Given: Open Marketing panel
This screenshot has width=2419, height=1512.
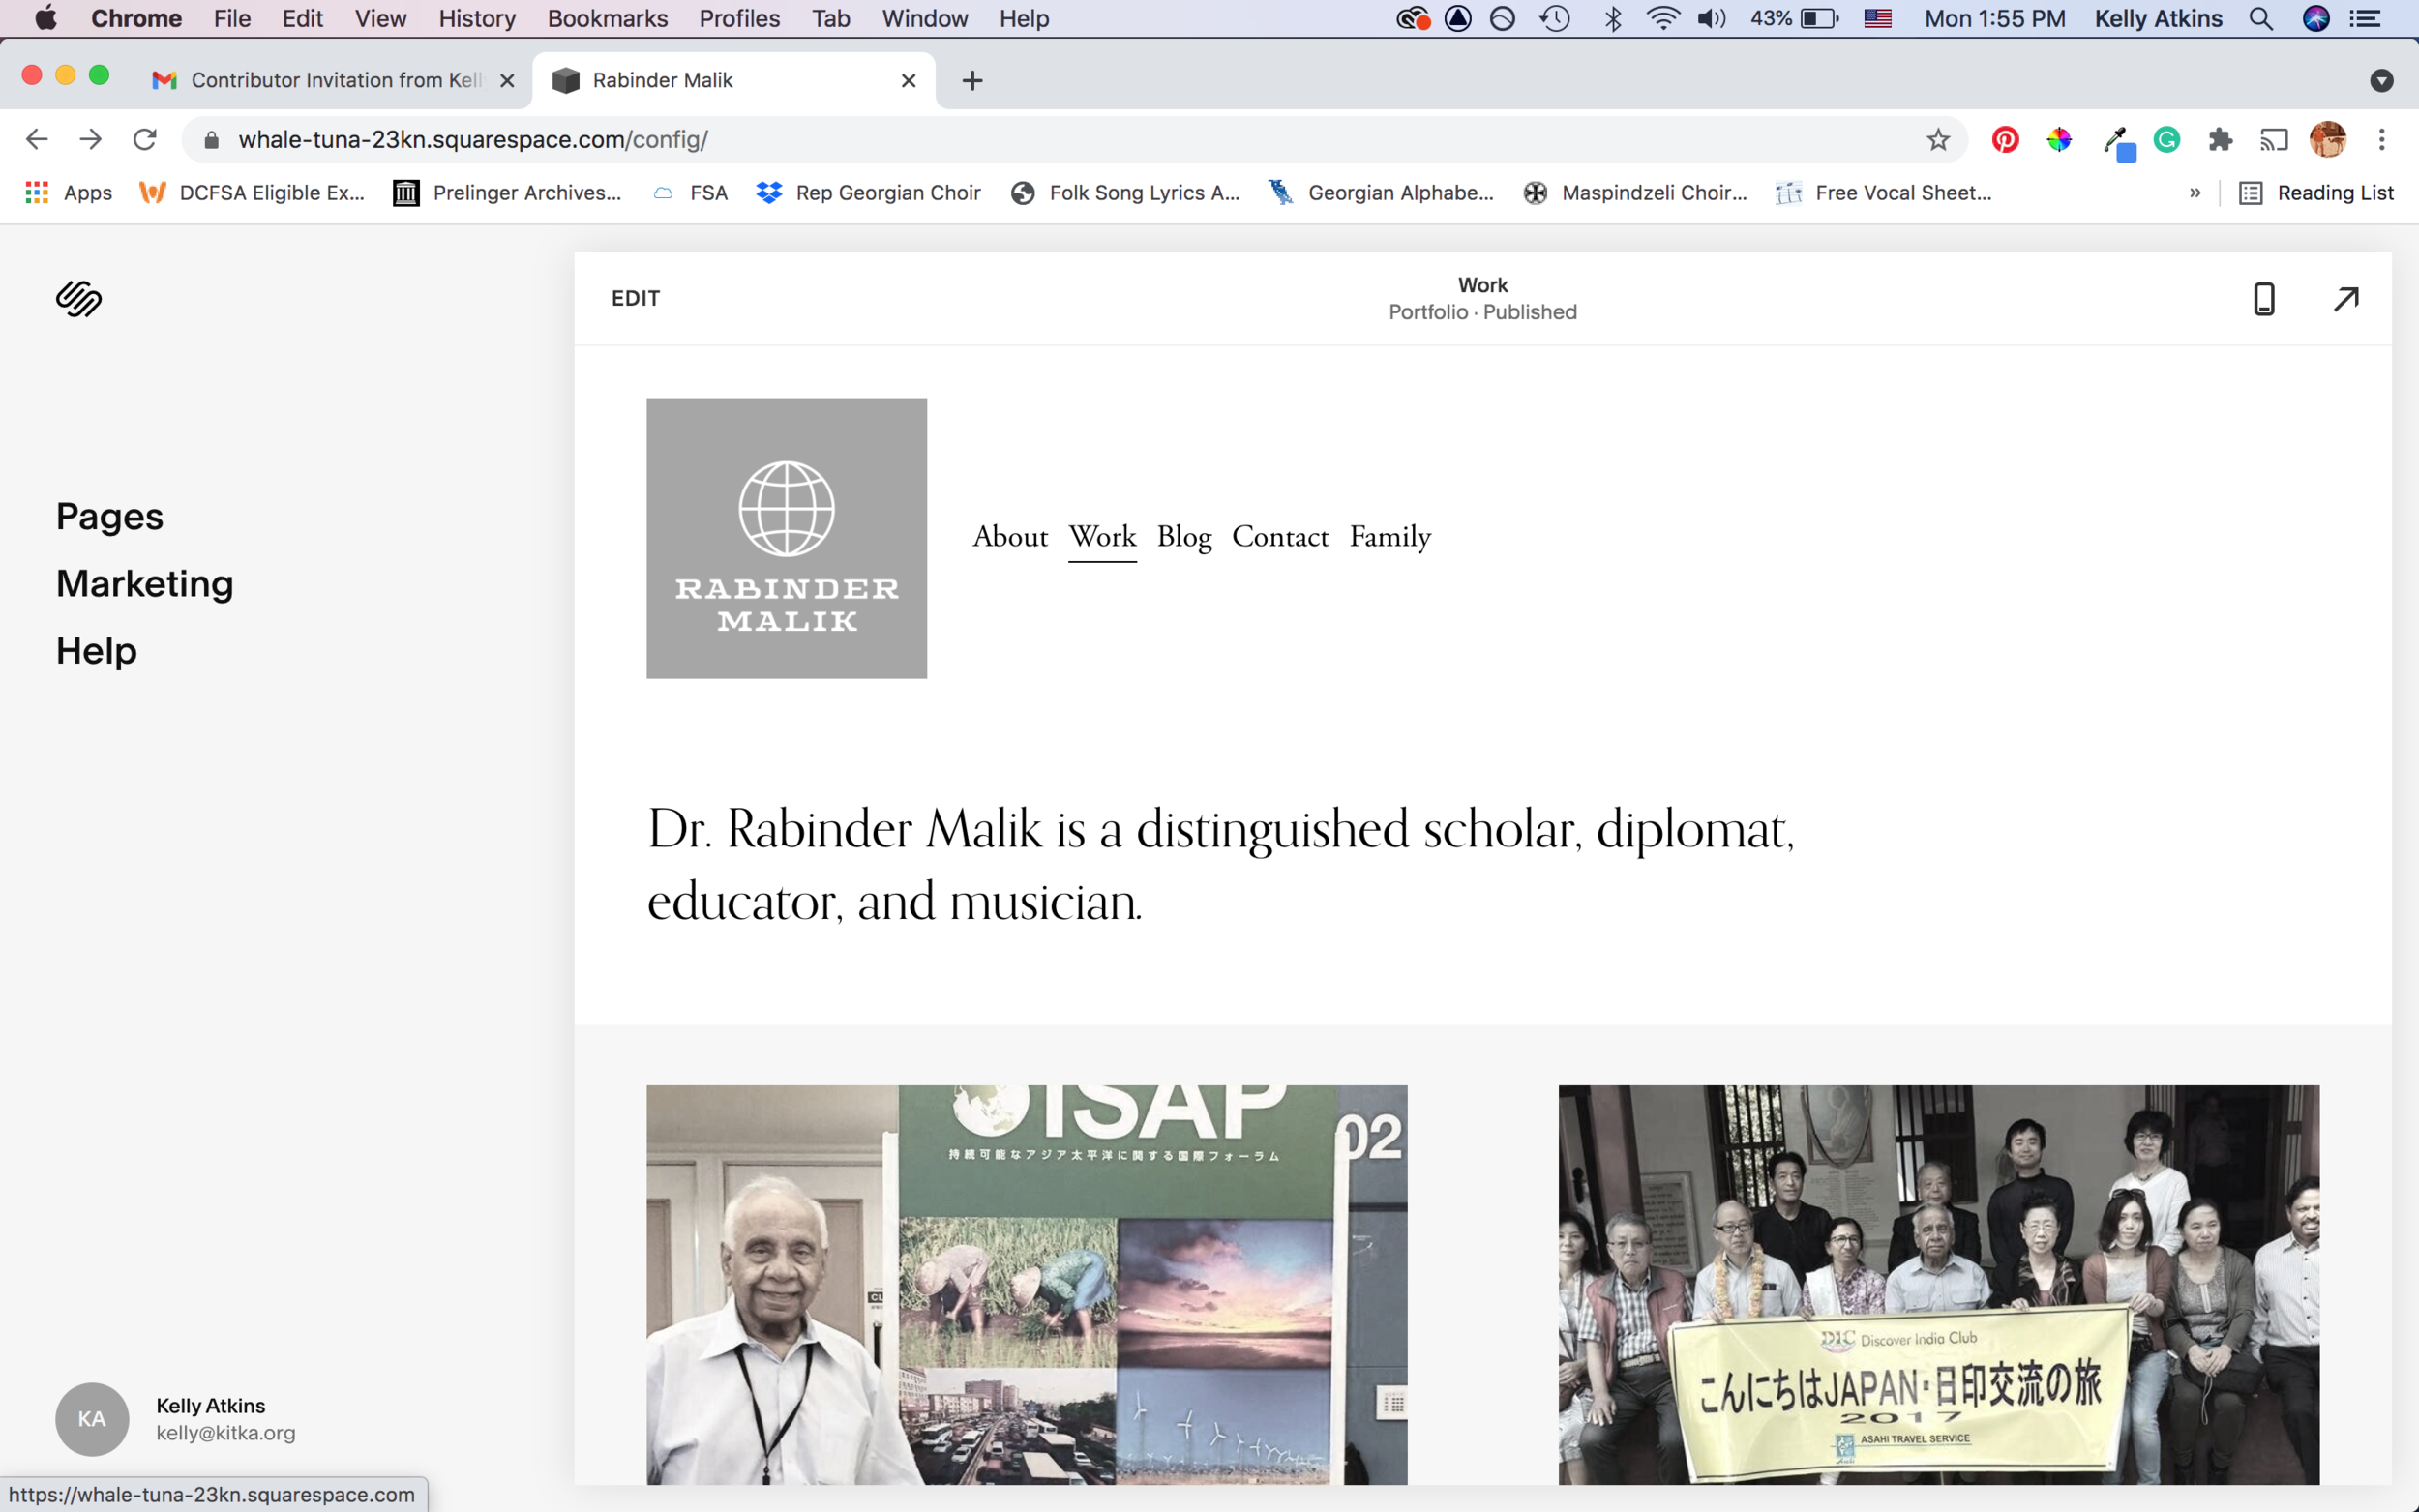Looking at the screenshot, I should point(144,583).
